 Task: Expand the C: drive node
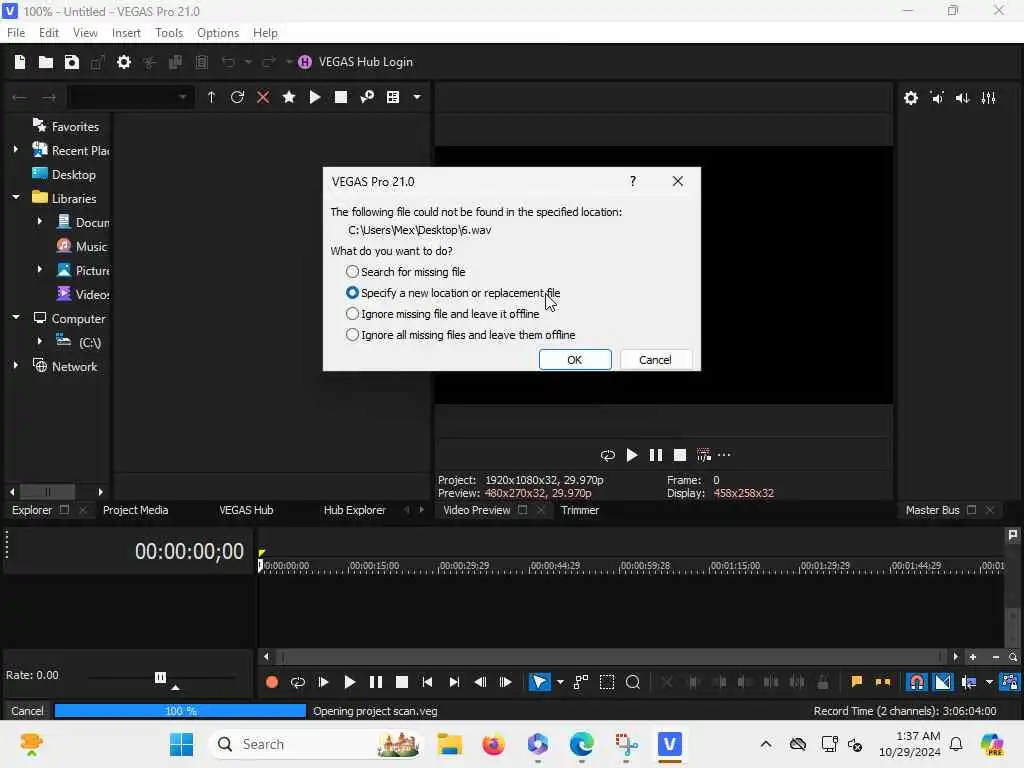click(x=40, y=342)
